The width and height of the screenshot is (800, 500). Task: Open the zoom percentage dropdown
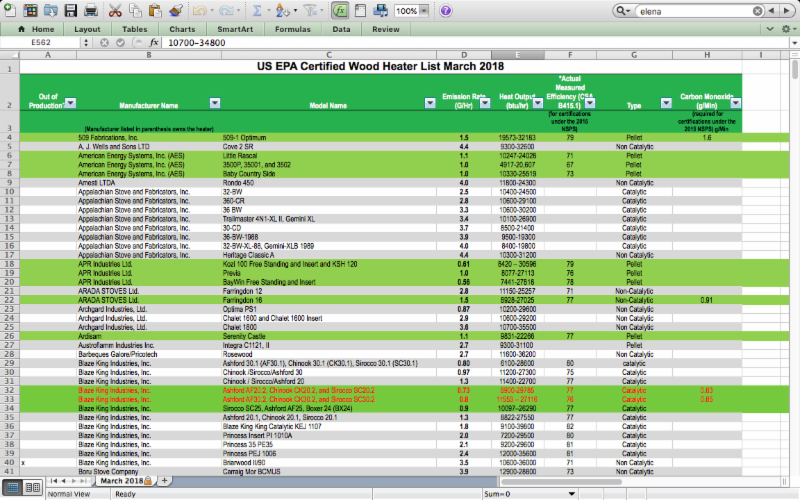(426, 11)
